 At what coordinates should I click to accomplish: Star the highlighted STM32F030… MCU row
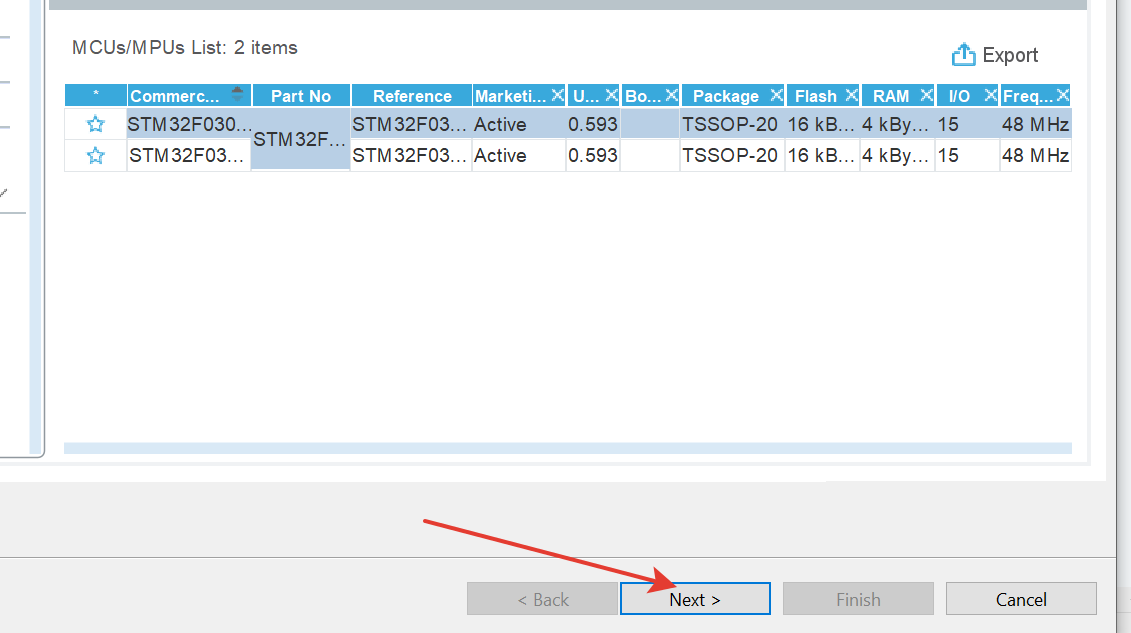pyautogui.click(x=95, y=124)
